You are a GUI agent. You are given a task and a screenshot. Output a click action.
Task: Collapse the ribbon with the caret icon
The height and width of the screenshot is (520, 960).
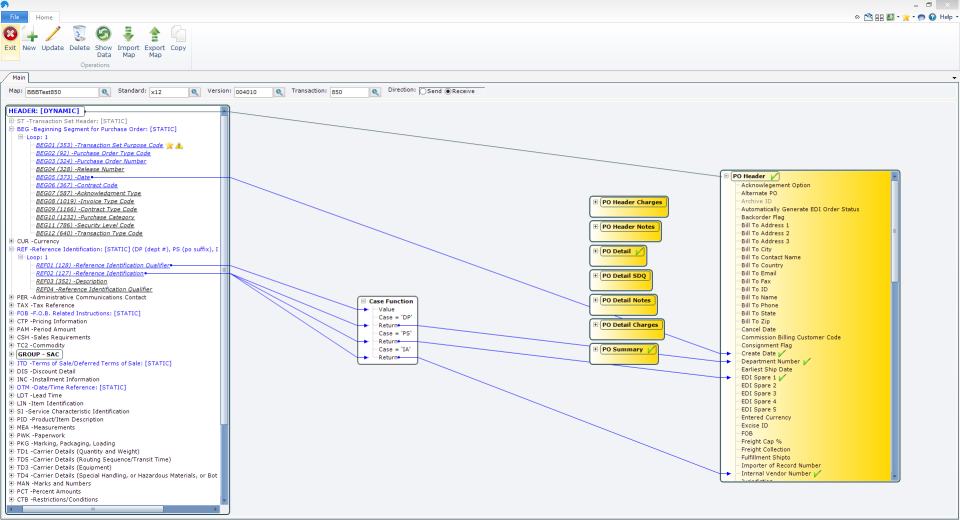pos(857,17)
